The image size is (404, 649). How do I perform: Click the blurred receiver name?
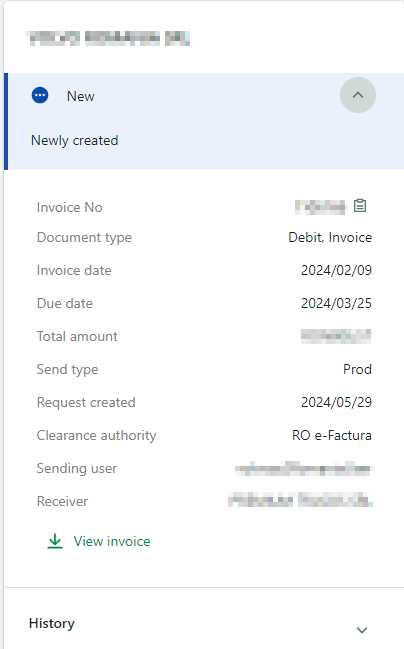tap(300, 500)
